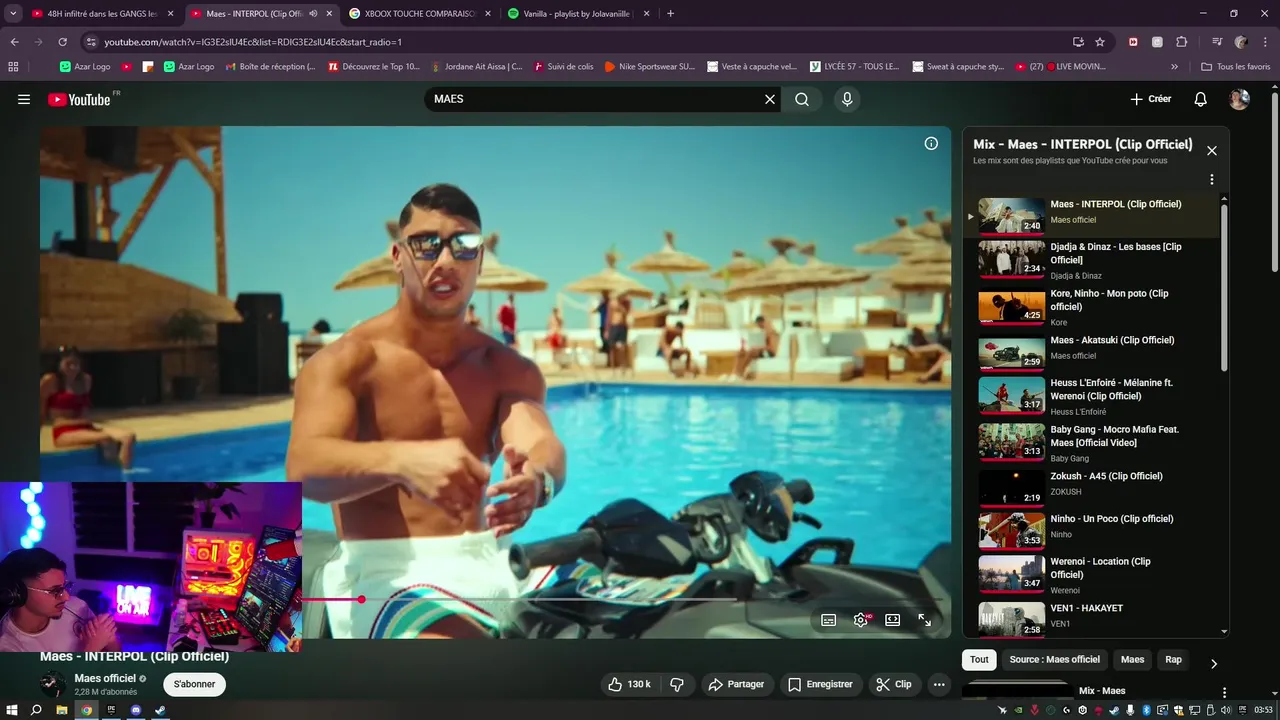Enter fullscreen on the video

[x=925, y=620]
